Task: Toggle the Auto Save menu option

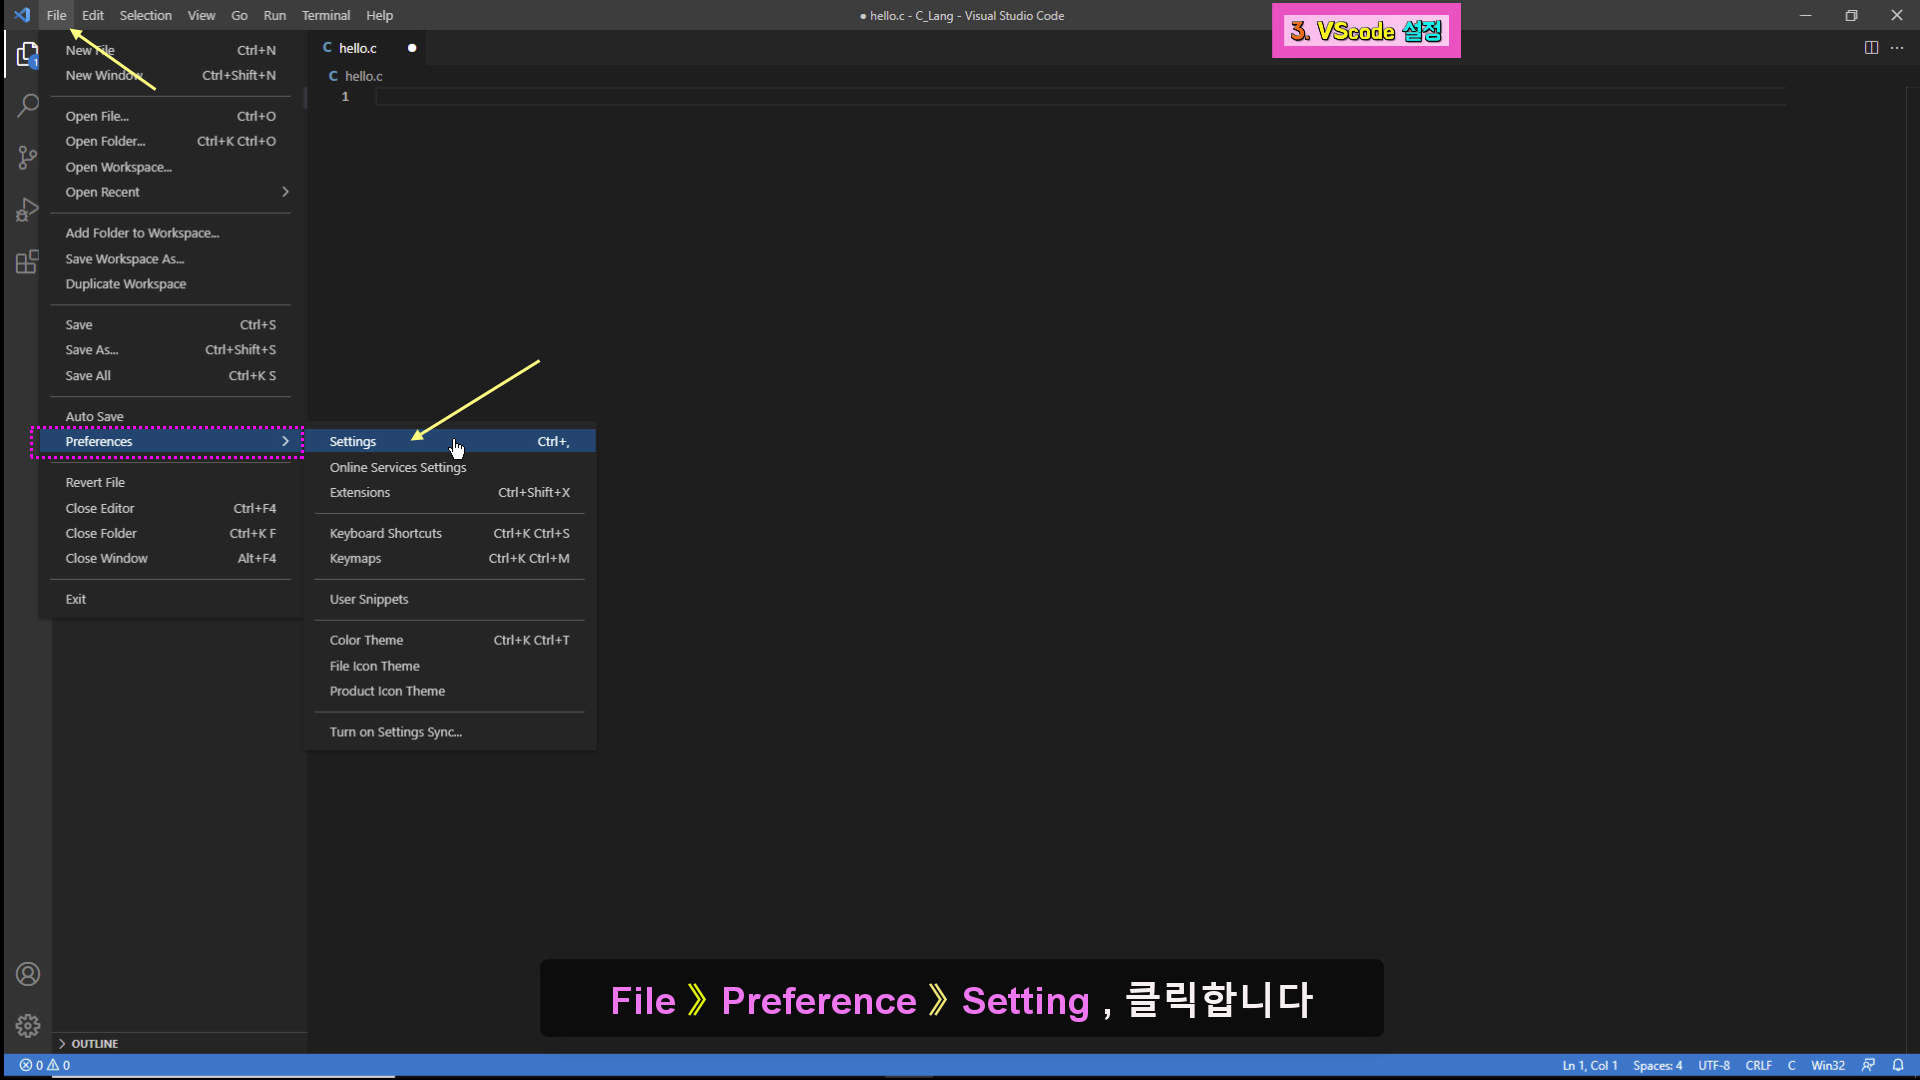Action: click(95, 416)
